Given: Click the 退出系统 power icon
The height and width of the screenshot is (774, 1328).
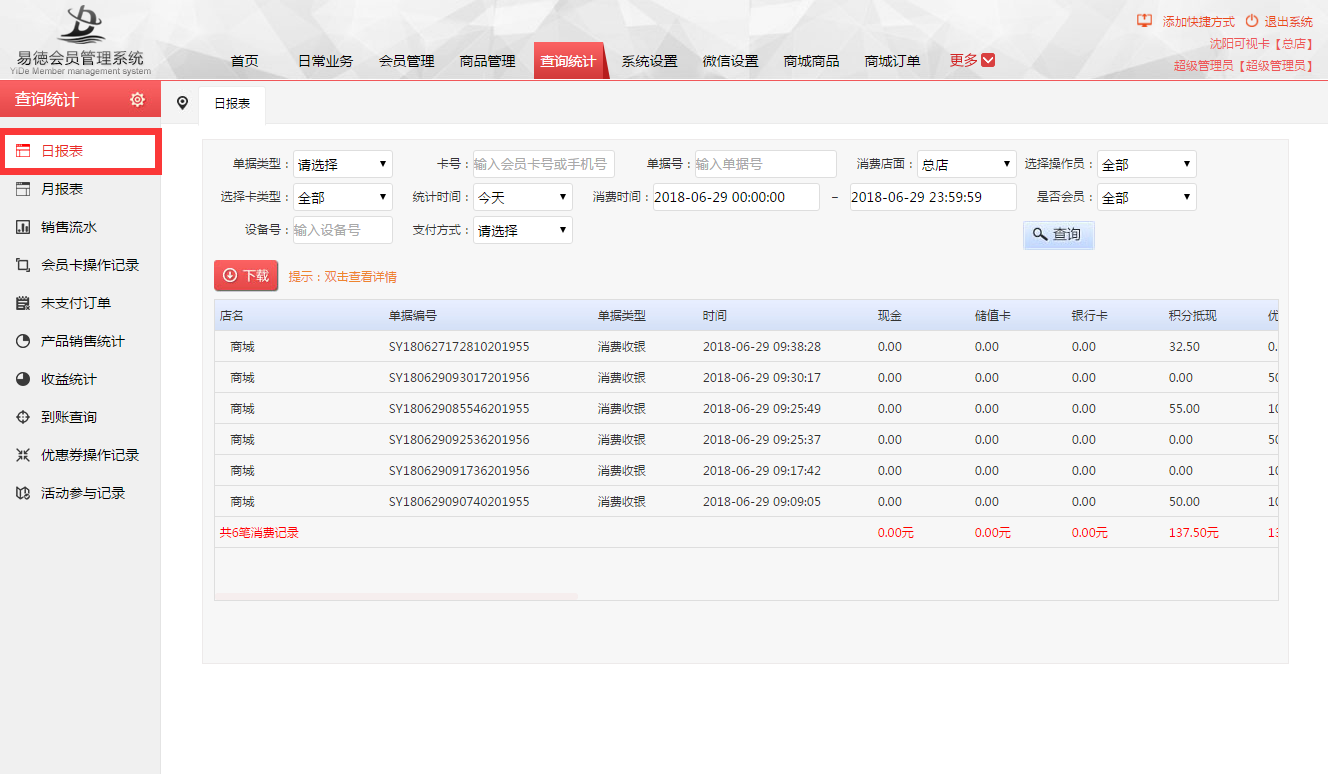Looking at the screenshot, I should point(1252,21).
